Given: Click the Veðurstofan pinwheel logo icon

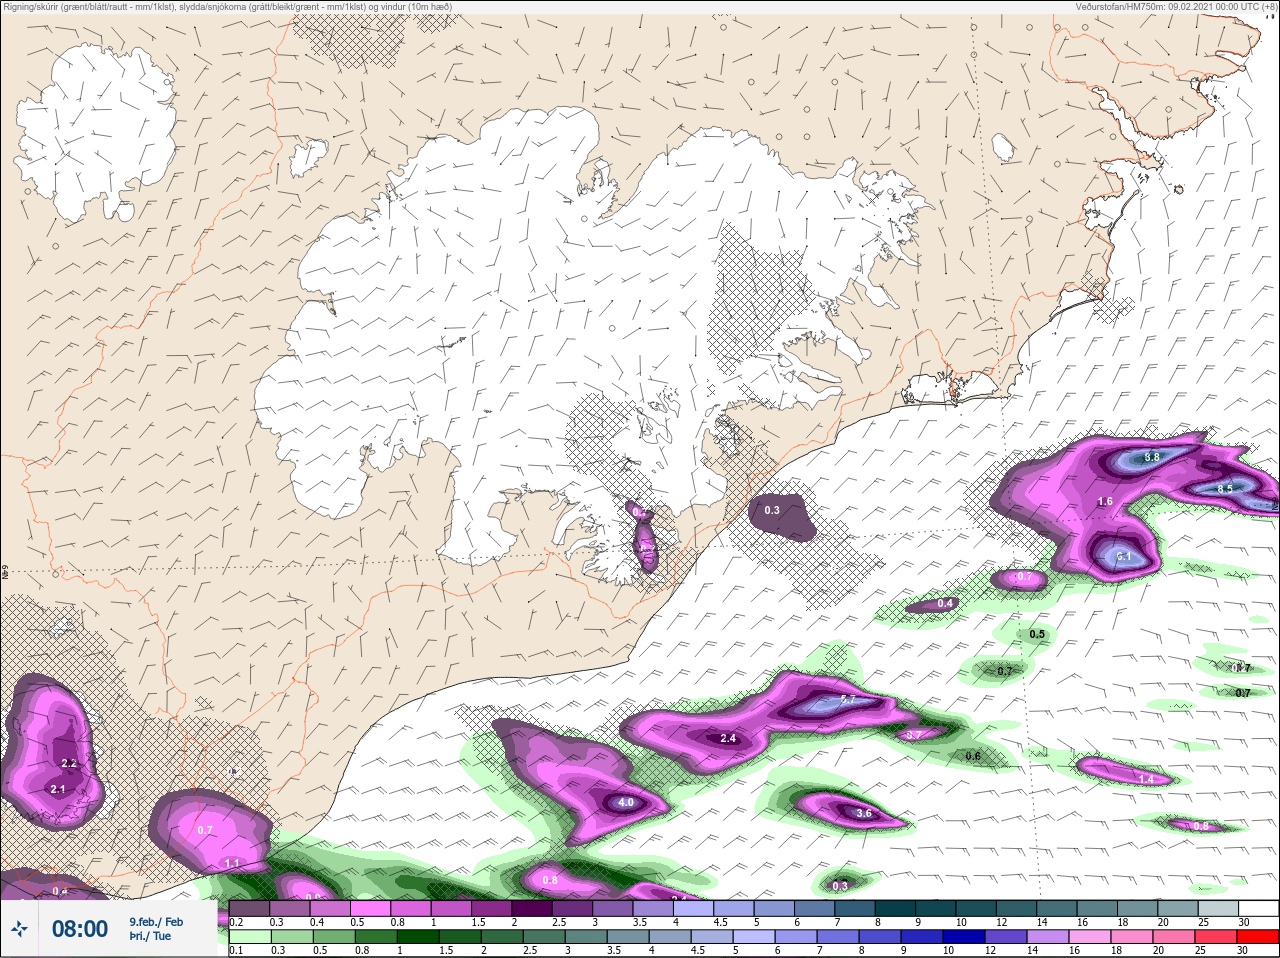Looking at the screenshot, I should (19, 929).
